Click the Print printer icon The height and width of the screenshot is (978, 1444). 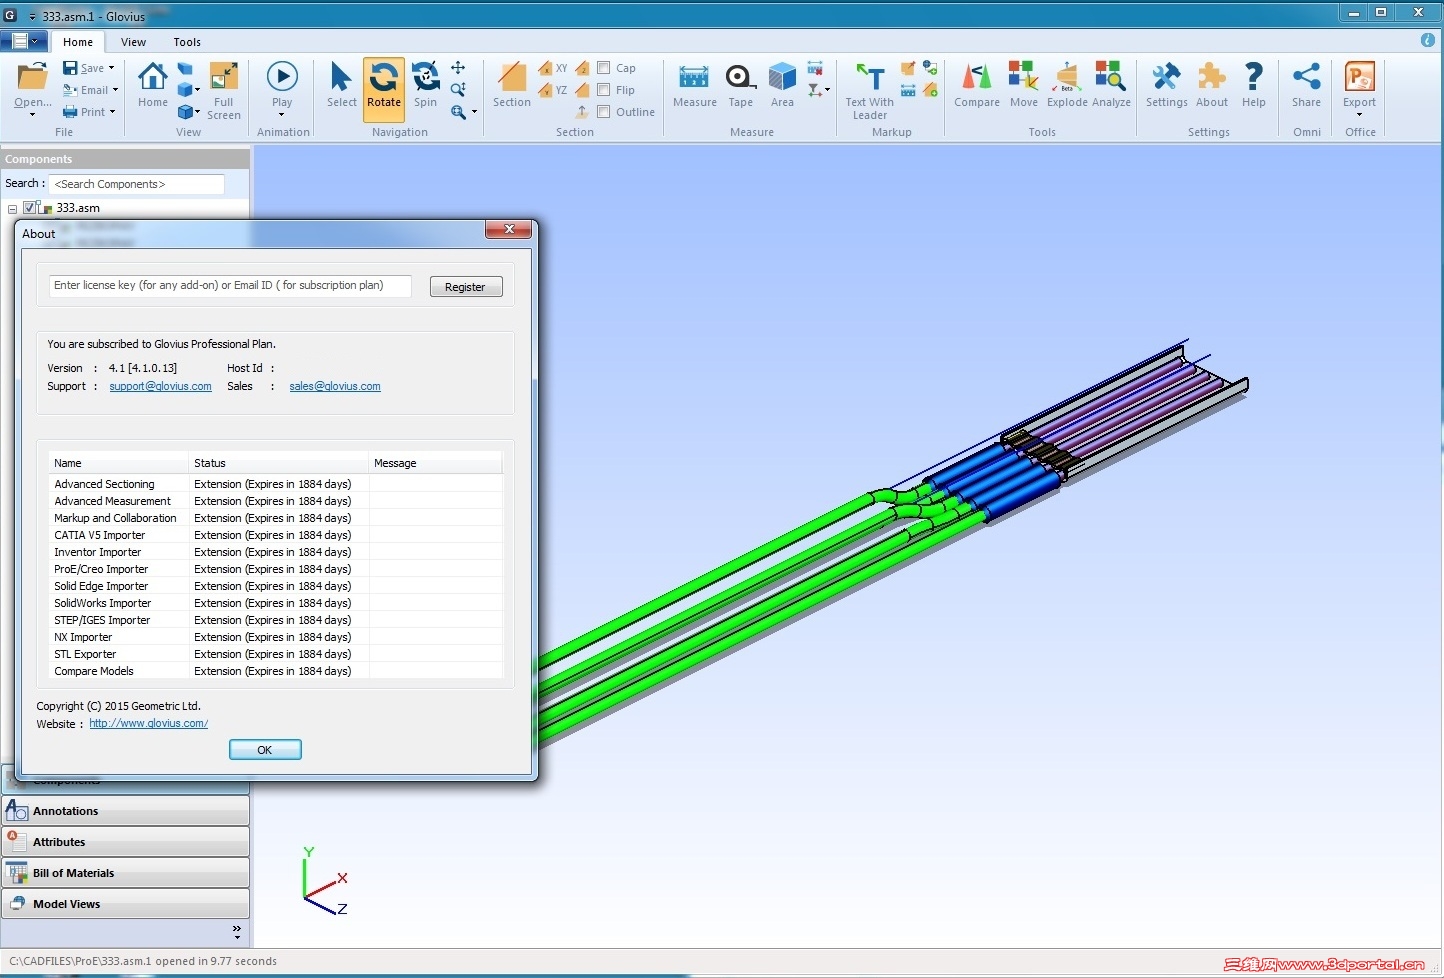[70, 112]
